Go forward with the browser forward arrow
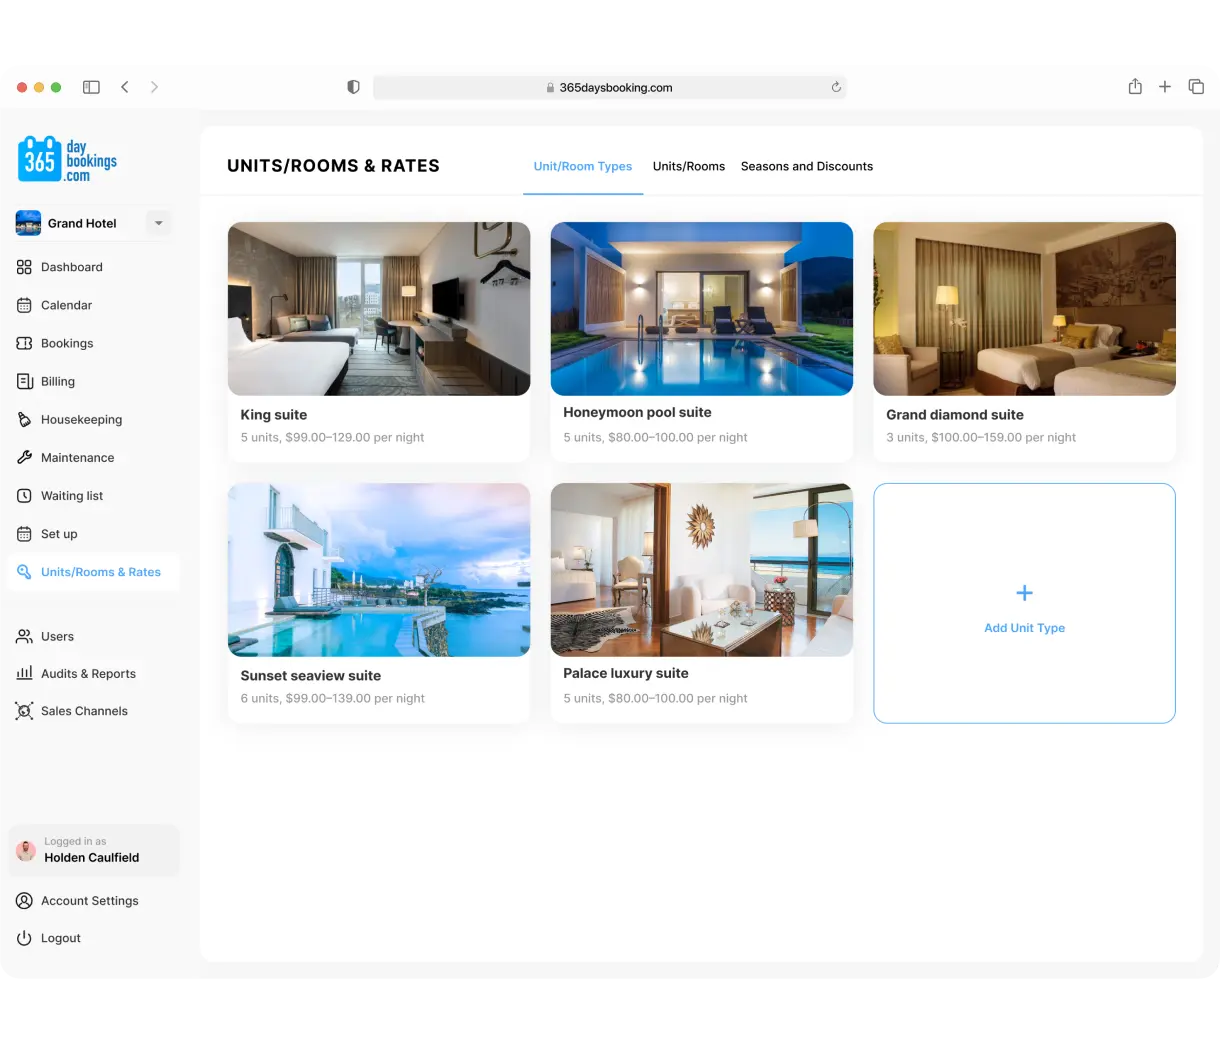Image resolution: width=1220 pixels, height=1044 pixels. [x=154, y=87]
